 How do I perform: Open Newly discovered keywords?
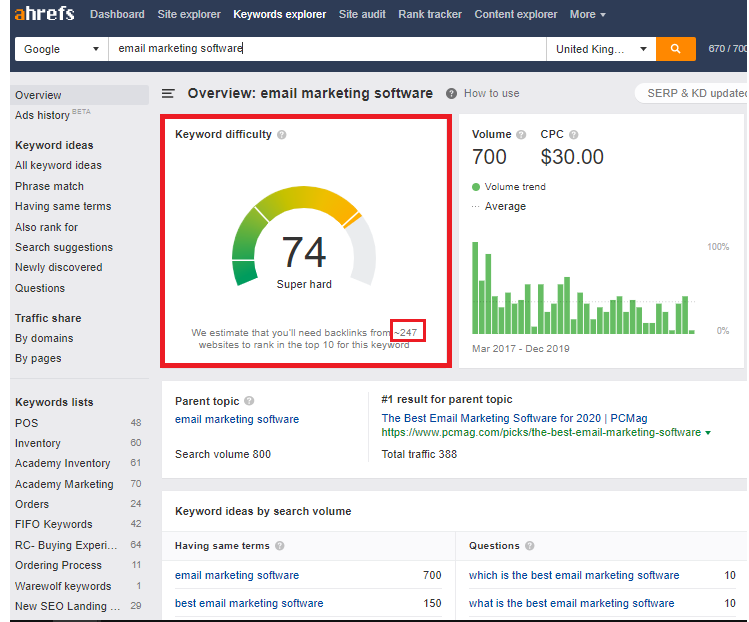click(59, 268)
